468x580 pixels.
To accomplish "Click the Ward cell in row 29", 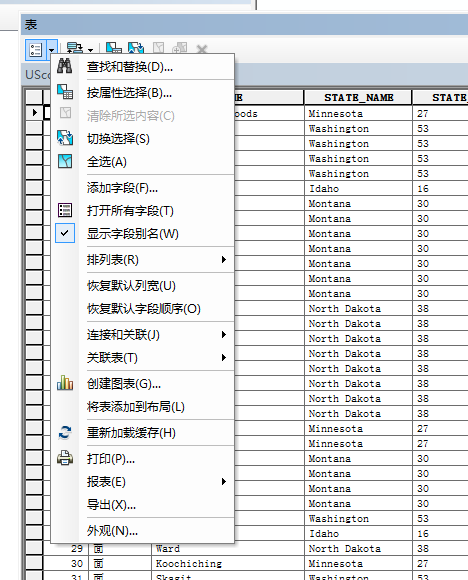I will click(228, 549).
